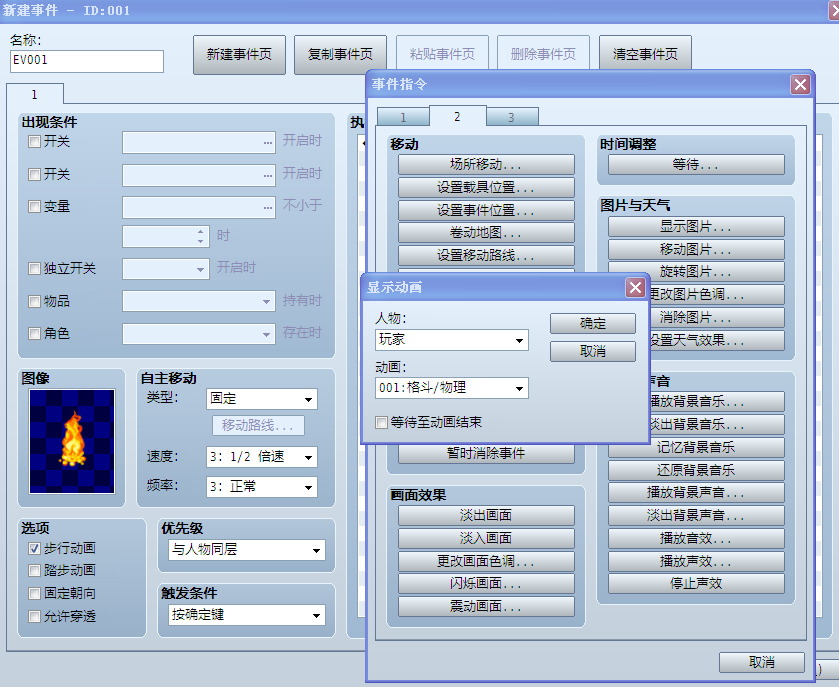Image resolution: width=839 pixels, height=687 pixels.
Task: Click 新建事件页 button
Action: pyautogui.click(x=239, y=54)
